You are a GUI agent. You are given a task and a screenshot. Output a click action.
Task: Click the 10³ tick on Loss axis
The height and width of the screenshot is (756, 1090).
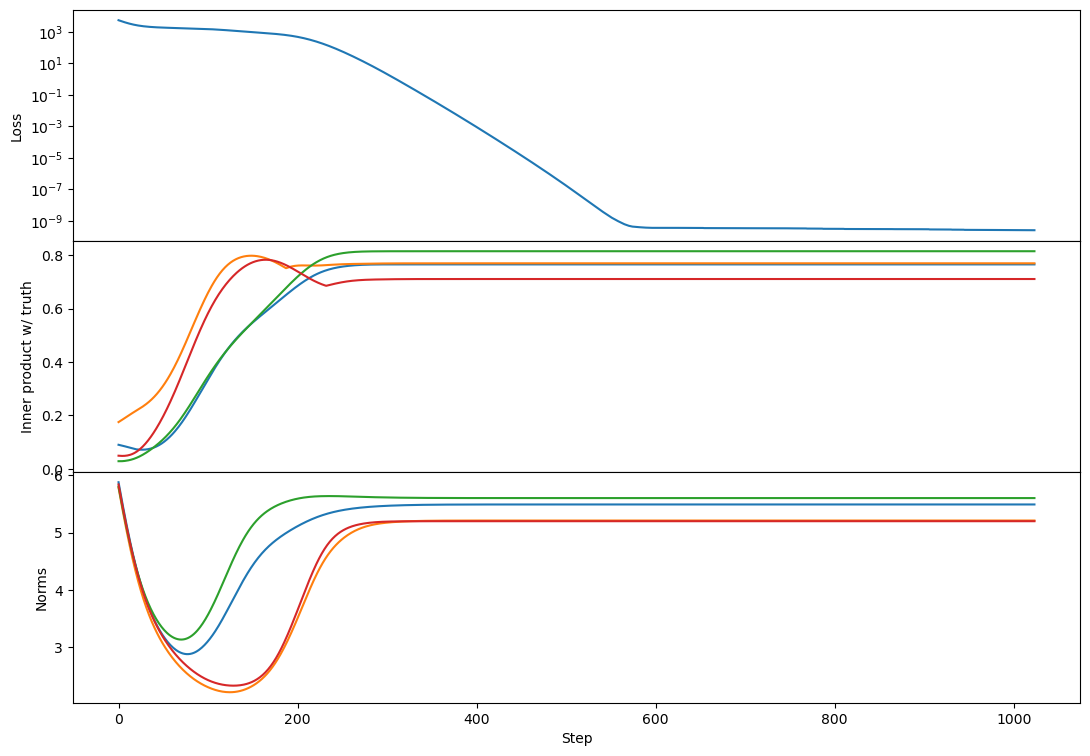pos(49,33)
